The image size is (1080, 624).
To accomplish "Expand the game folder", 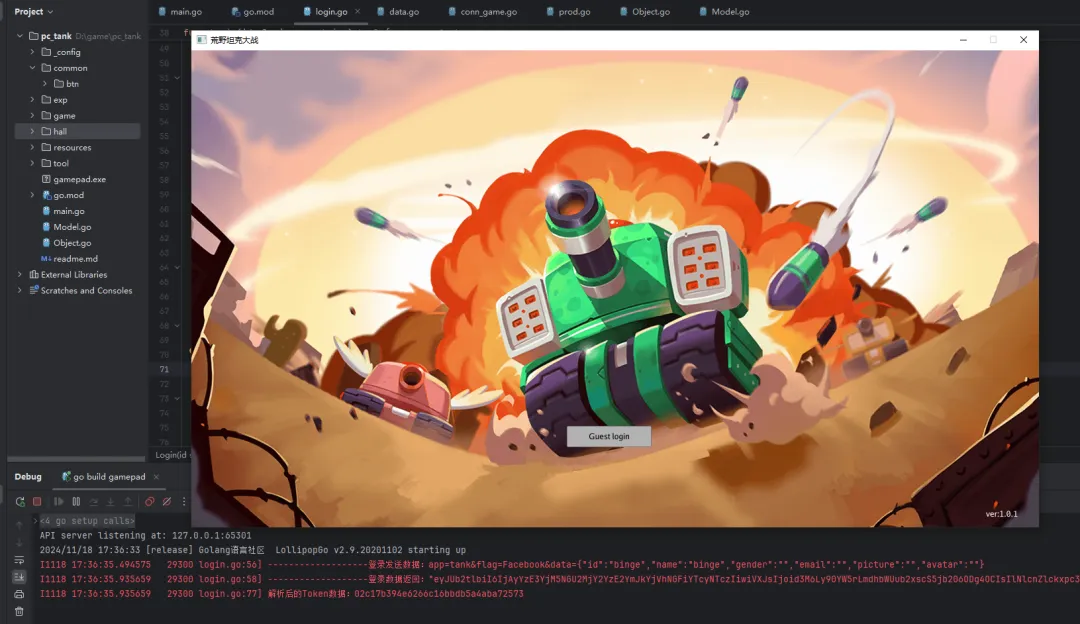I will coord(32,115).
